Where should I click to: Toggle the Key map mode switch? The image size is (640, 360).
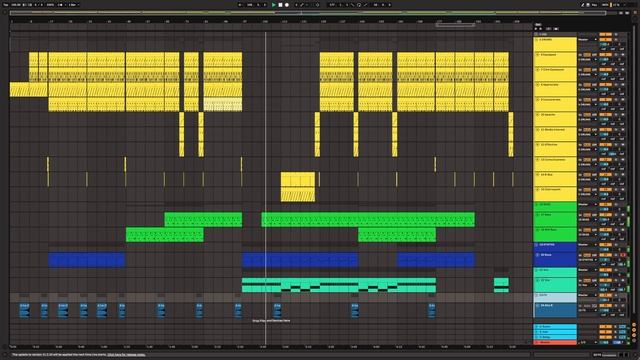594,5
